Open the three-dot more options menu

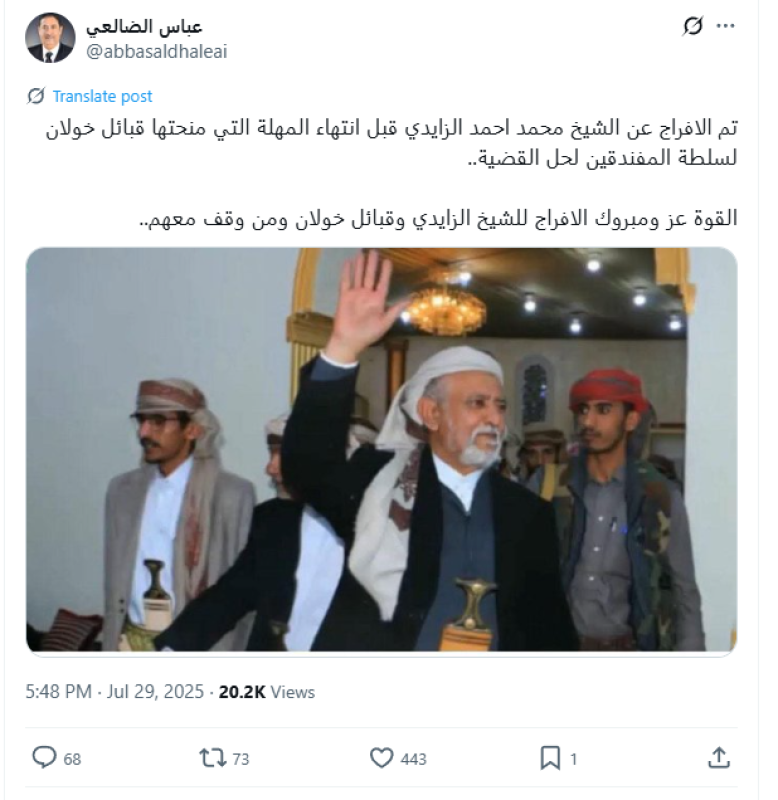(x=725, y=26)
